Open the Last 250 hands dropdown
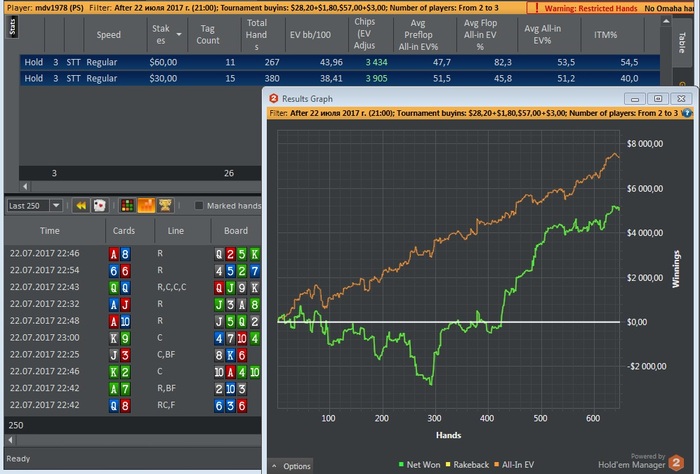This screenshot has height=474, width=700. coord(56,205)
